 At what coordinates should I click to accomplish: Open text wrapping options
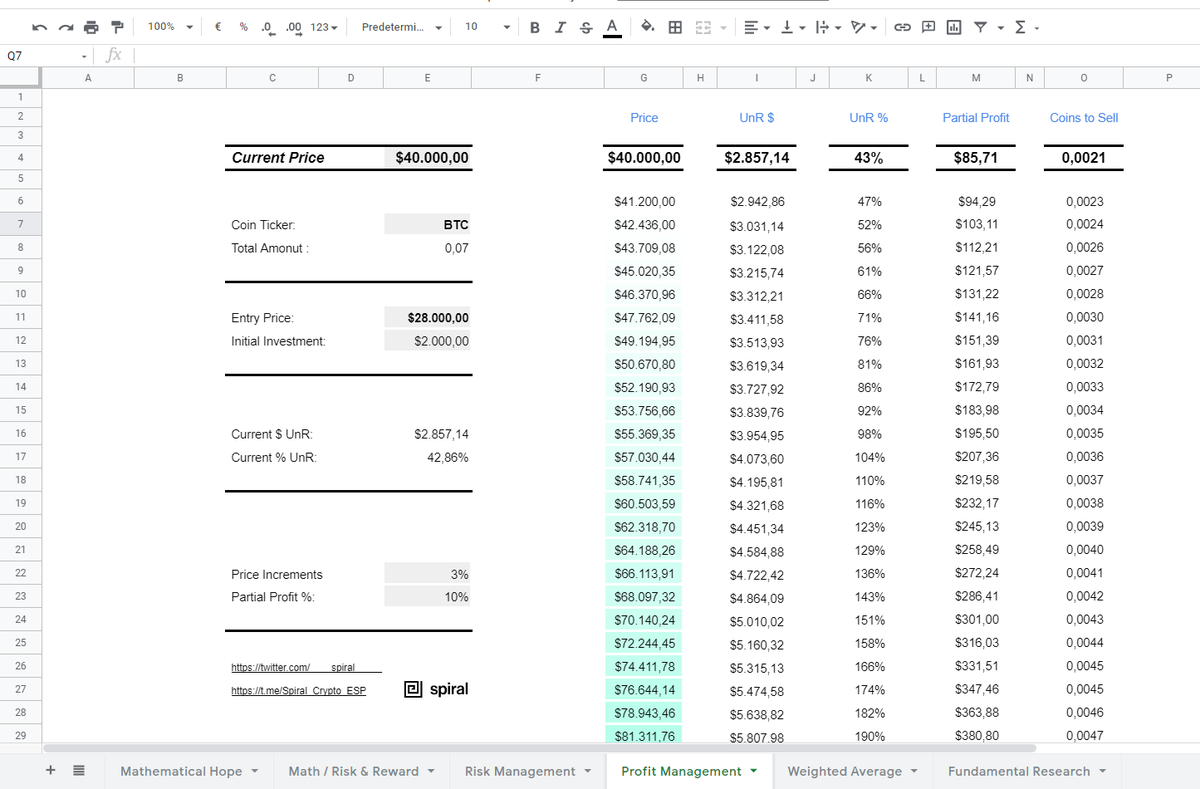828,27
